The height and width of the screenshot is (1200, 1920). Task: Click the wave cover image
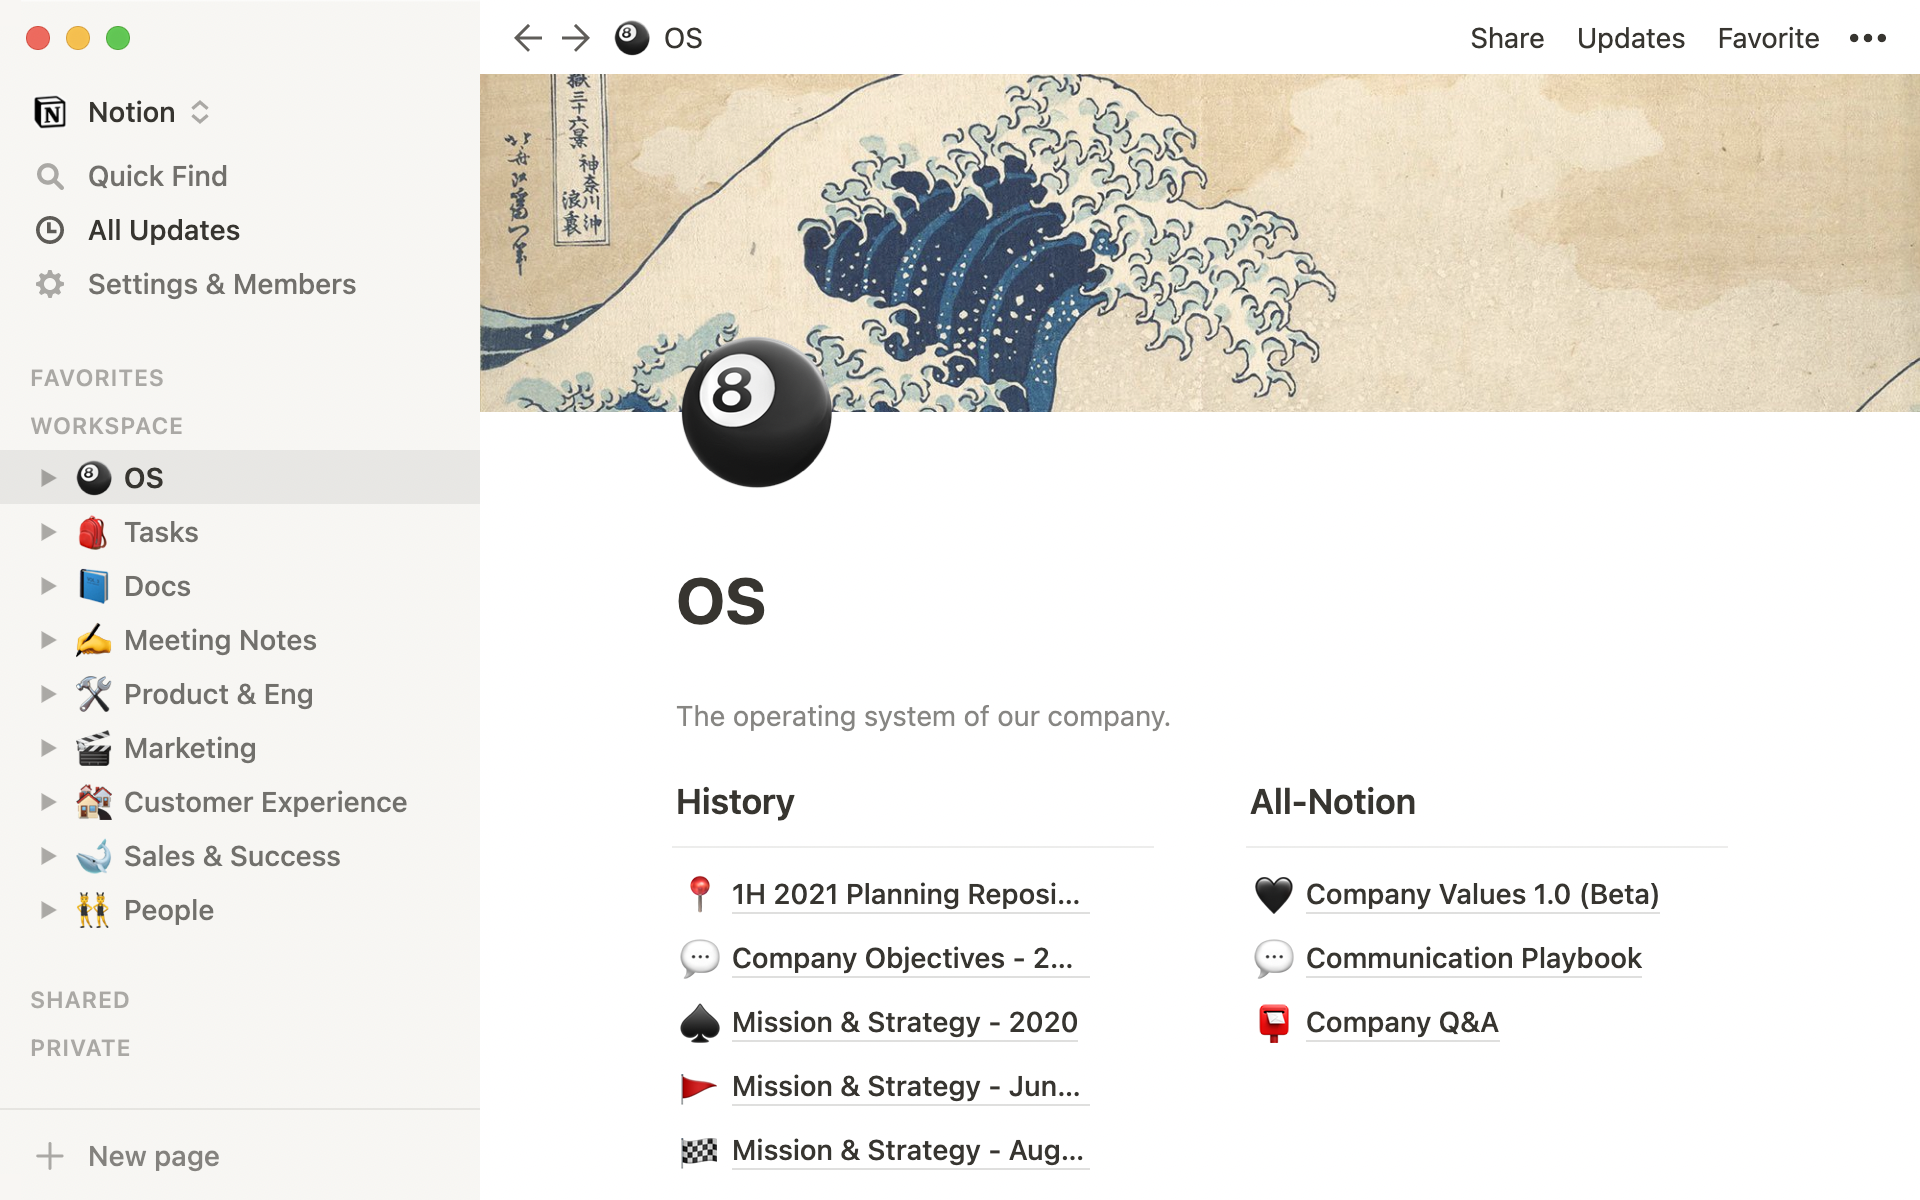tap(1300, 200)
